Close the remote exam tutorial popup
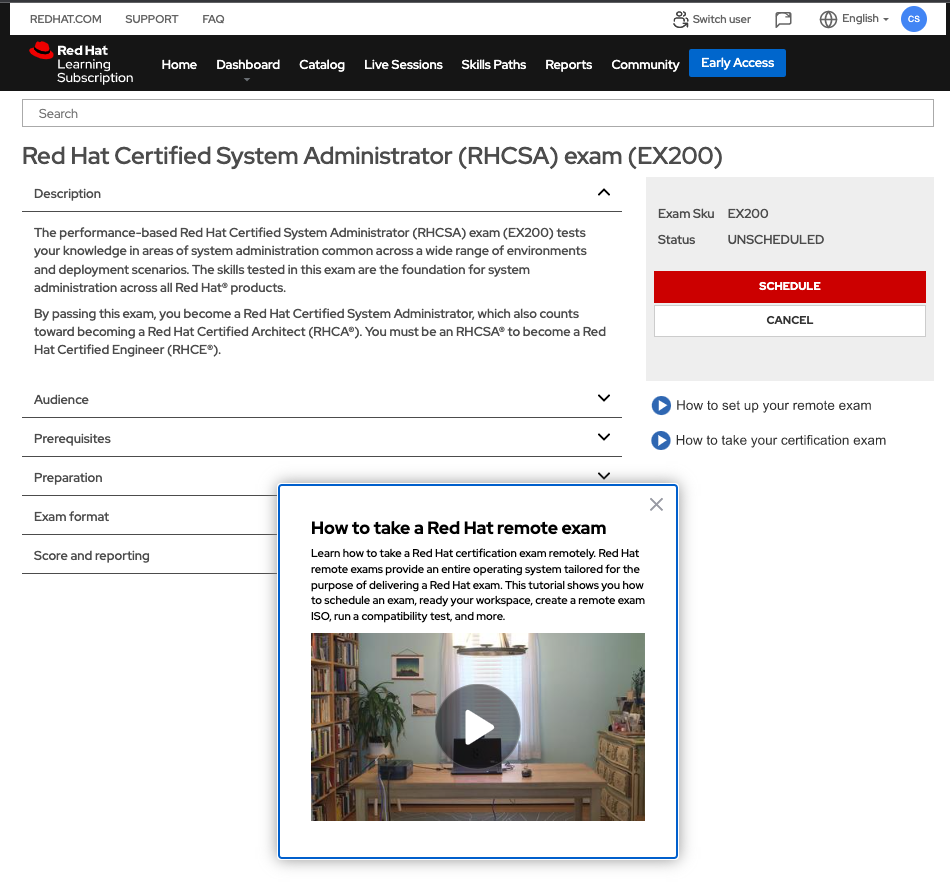The image size is (950, 893). pyautogui.click(x=656, y=504)
